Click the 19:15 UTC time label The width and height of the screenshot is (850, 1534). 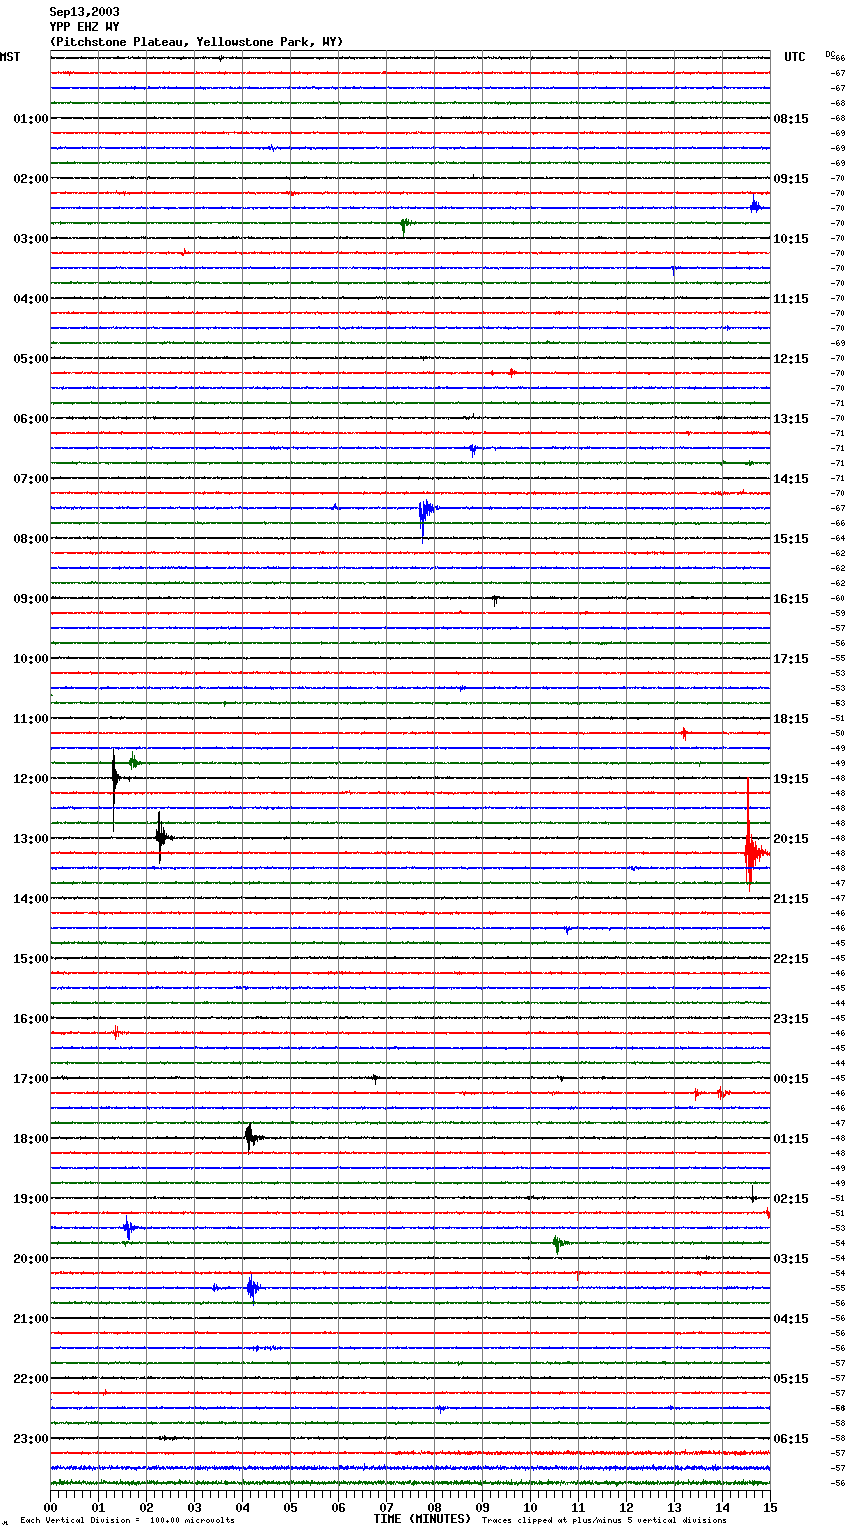point(791,779)
